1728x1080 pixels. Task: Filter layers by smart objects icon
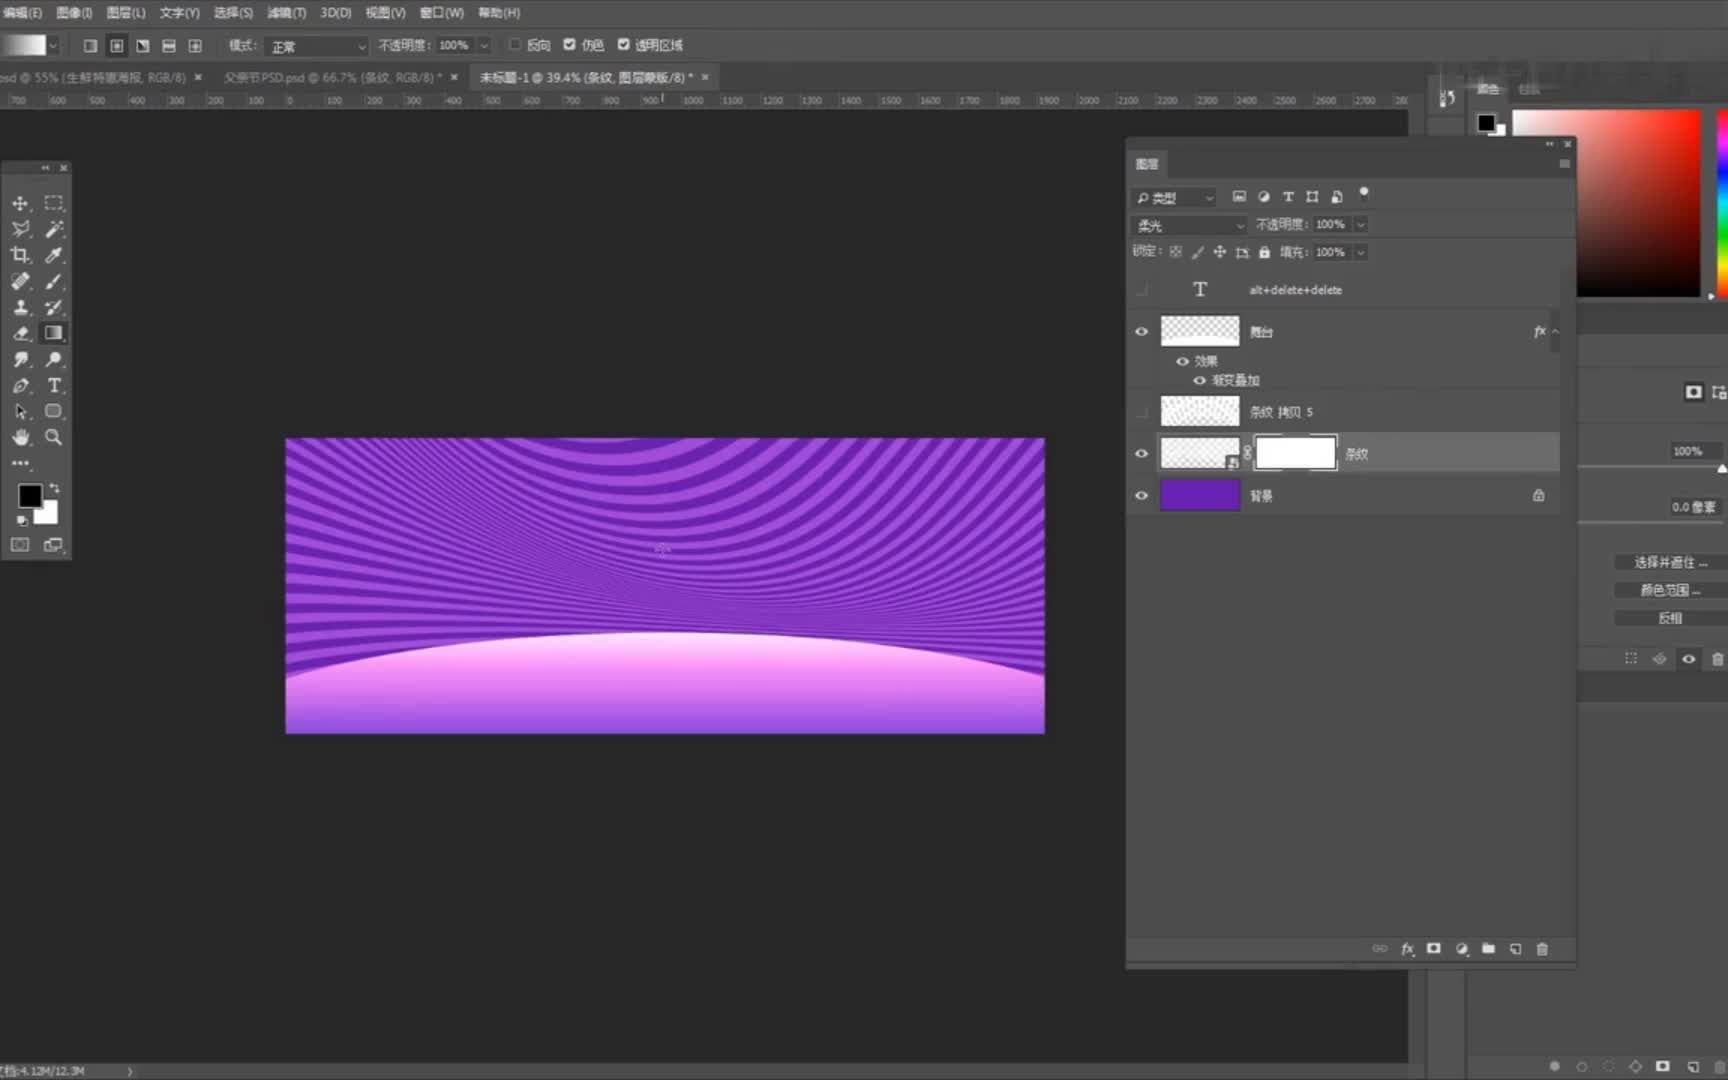(x=1336, y=197)
